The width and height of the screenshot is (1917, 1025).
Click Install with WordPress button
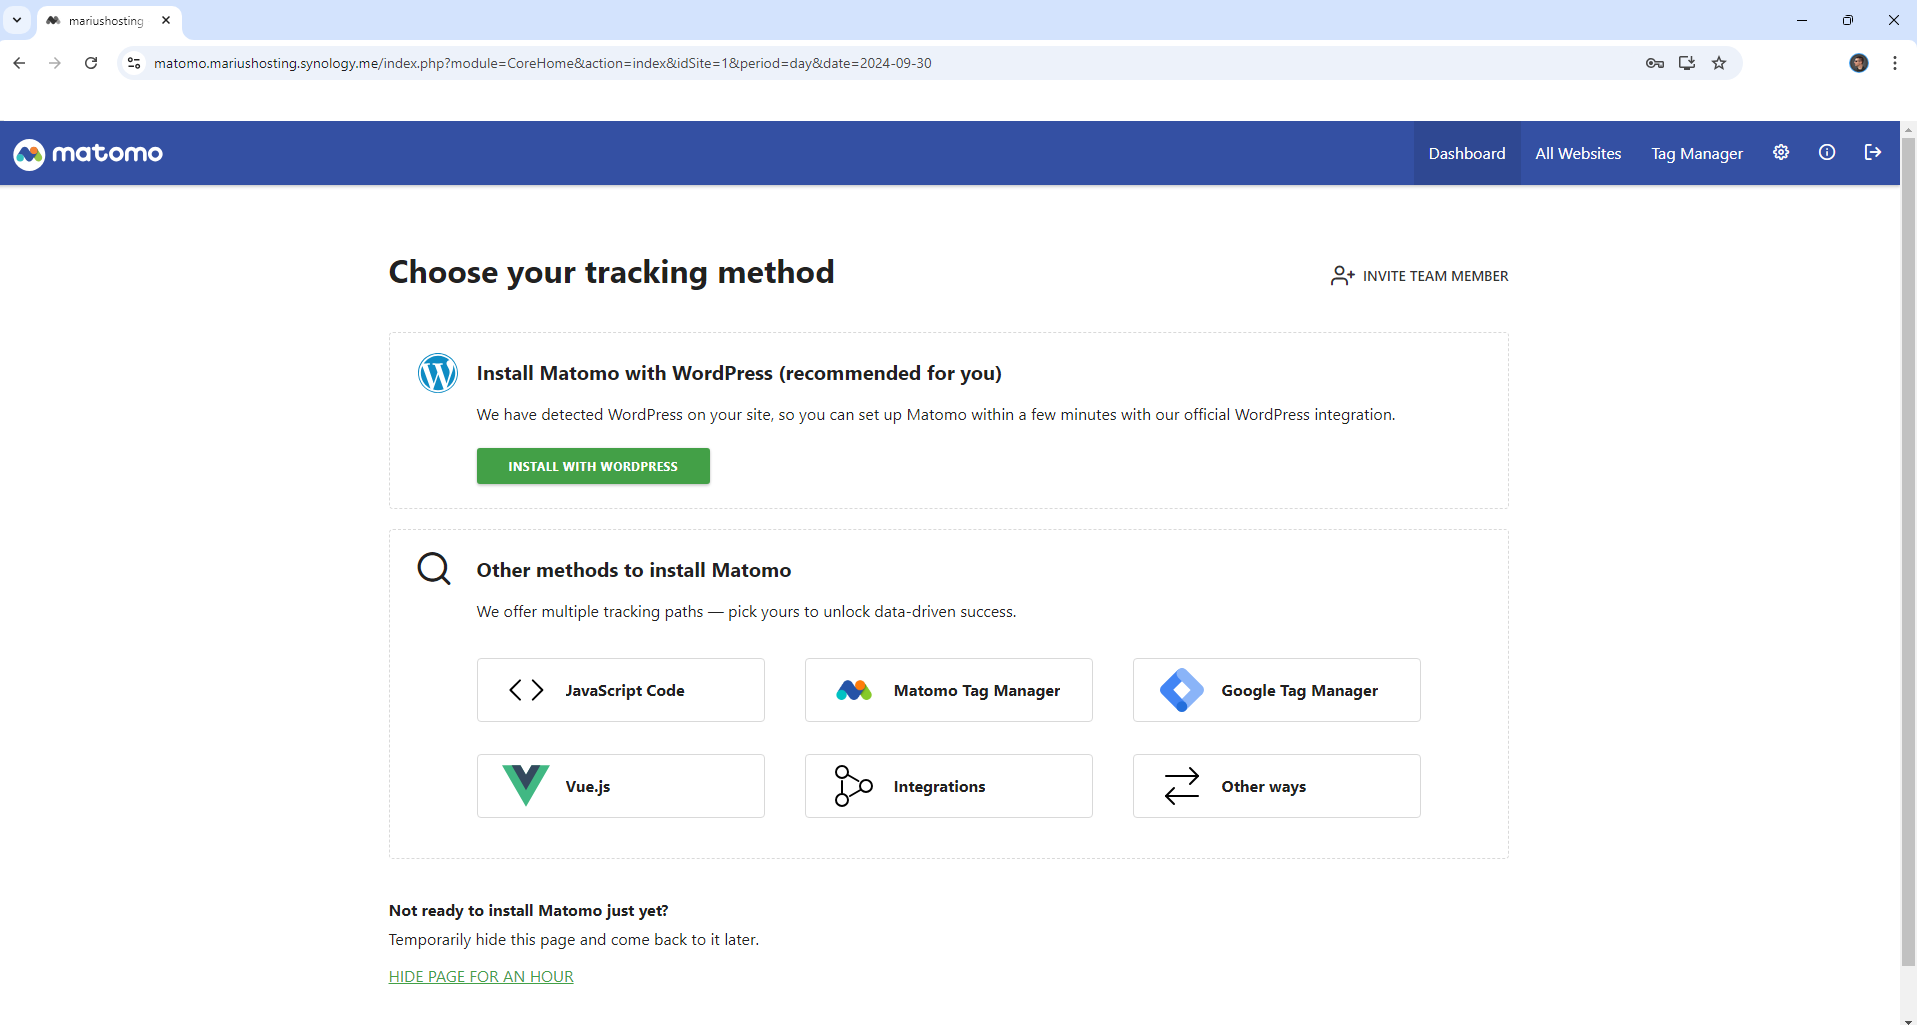593,466
